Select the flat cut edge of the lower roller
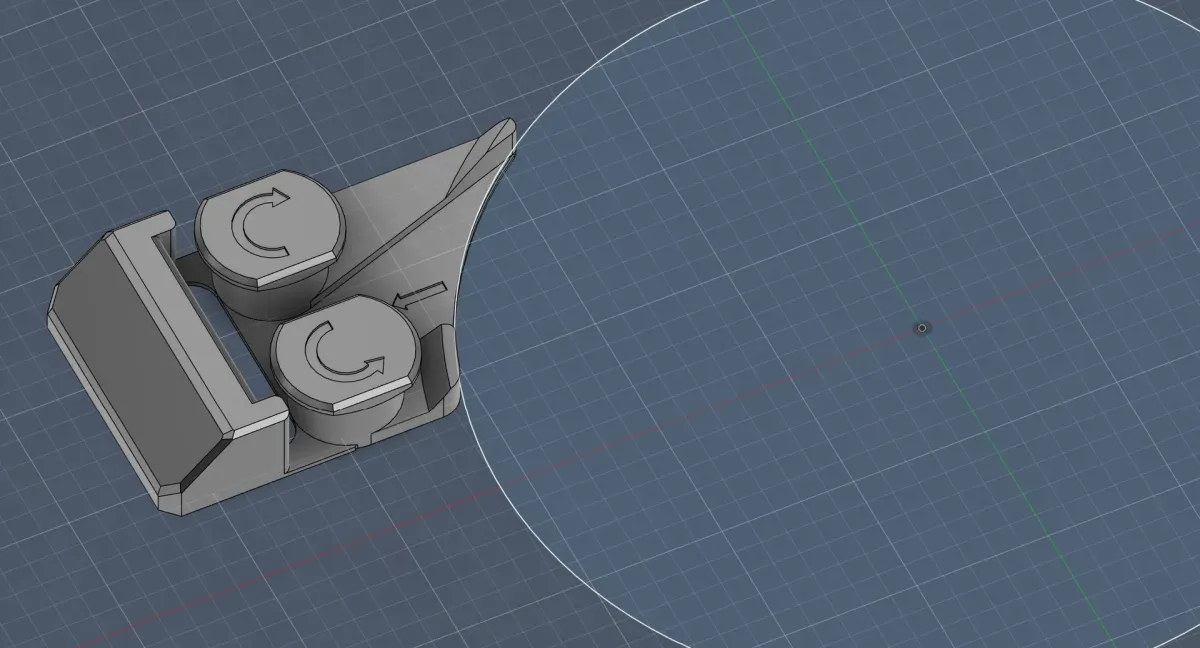 click(372, 398)
